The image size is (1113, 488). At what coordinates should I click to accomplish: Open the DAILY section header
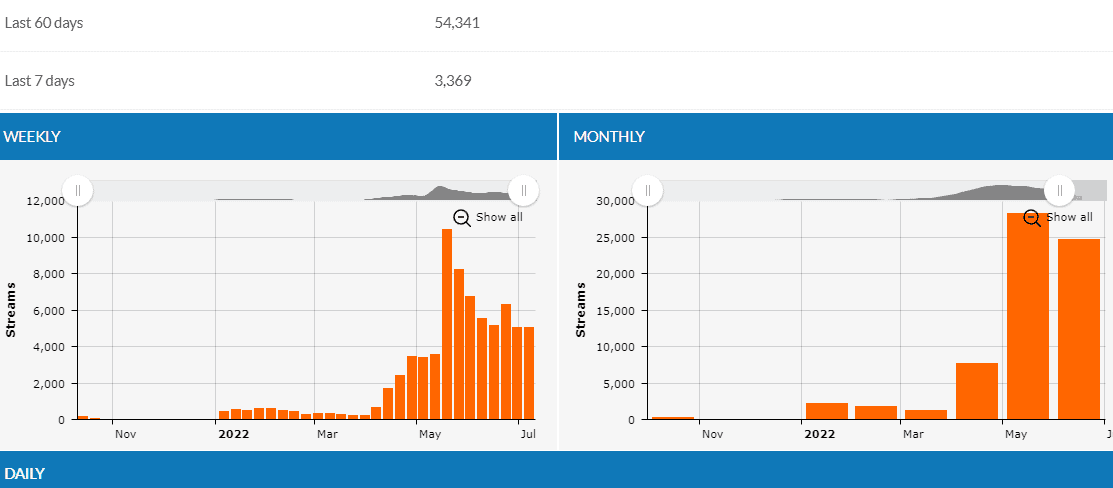[x=556, y=472]
